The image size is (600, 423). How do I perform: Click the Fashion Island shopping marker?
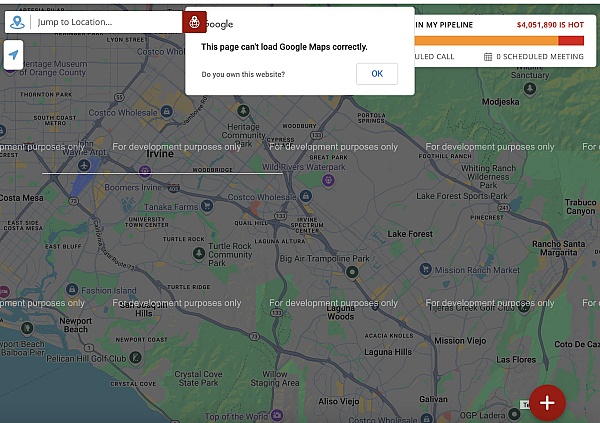pos(72,289)
